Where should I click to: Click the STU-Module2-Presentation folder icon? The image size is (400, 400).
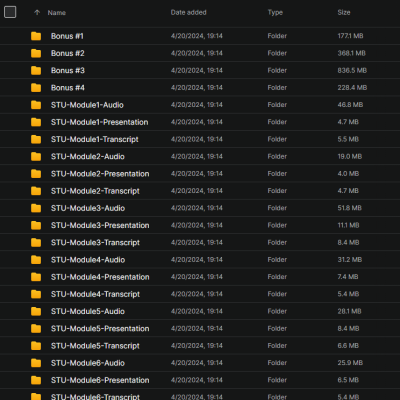[x=36, y=174]
